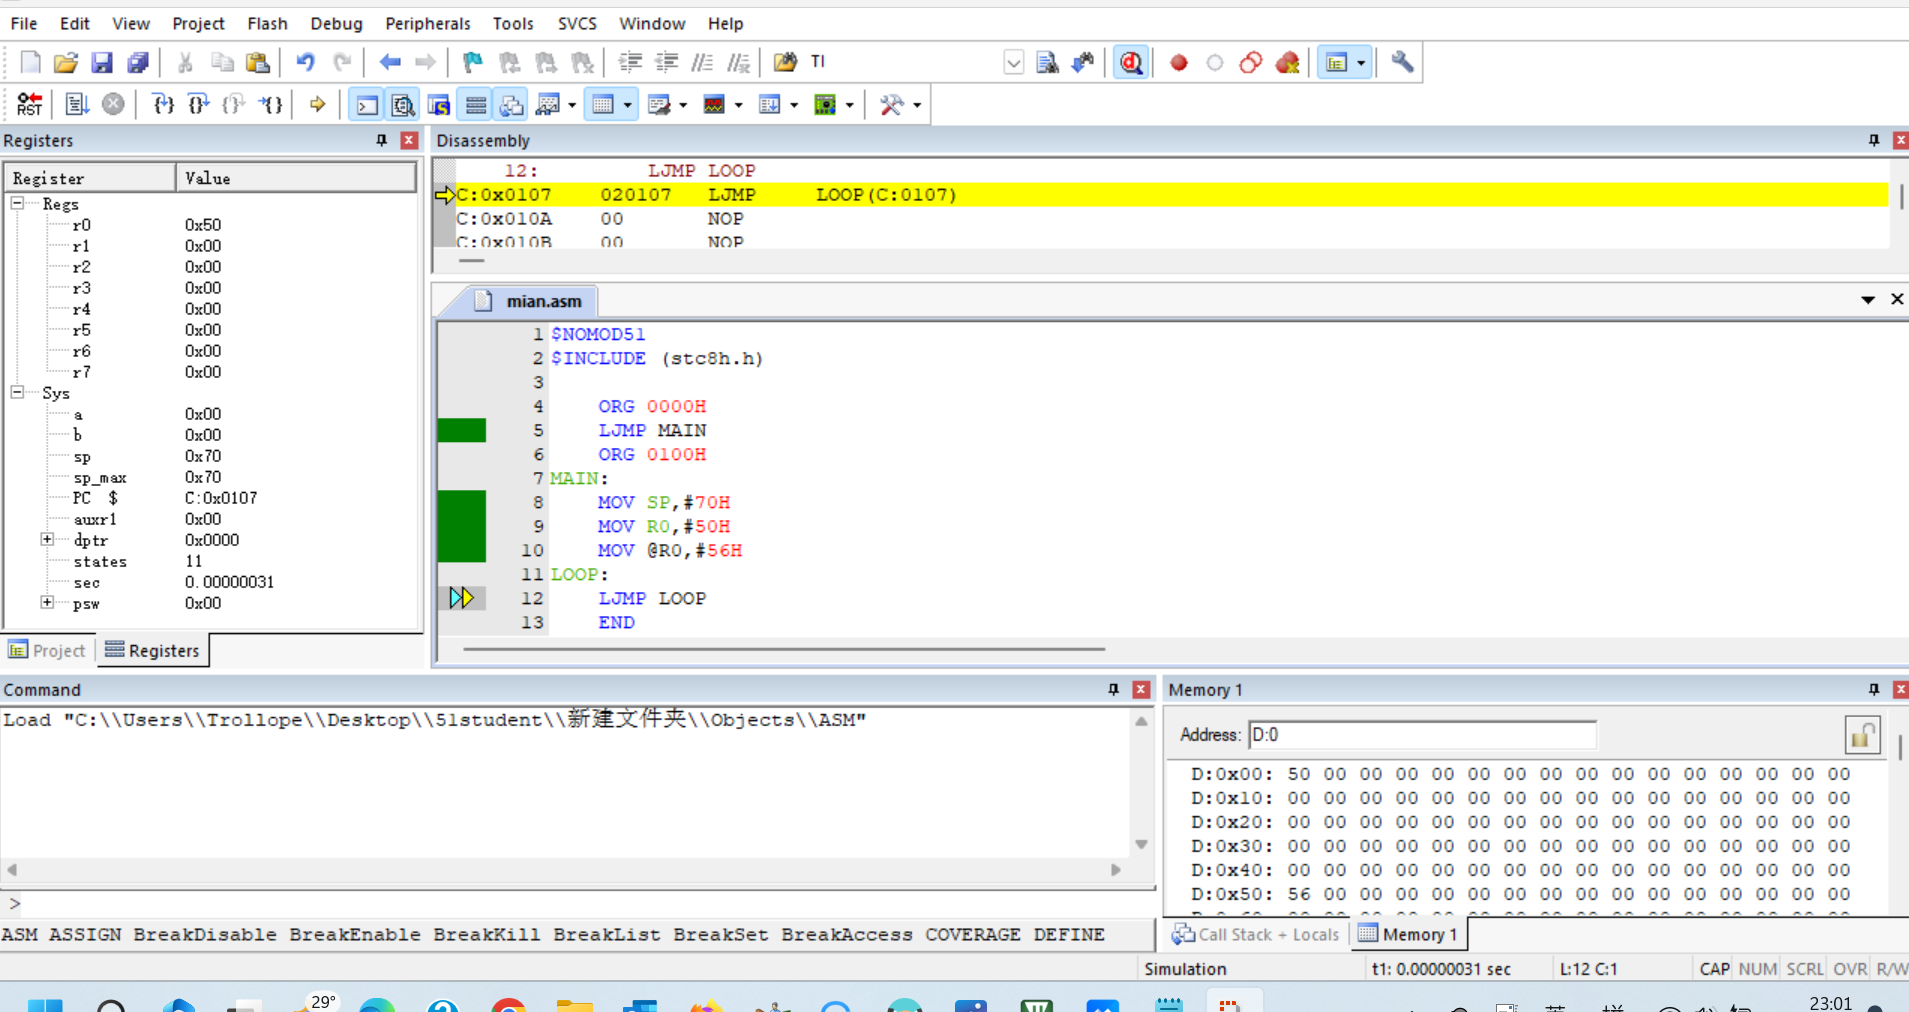
Task: Click Command window scroll down arrow
Action: (x=1141, y=845)
